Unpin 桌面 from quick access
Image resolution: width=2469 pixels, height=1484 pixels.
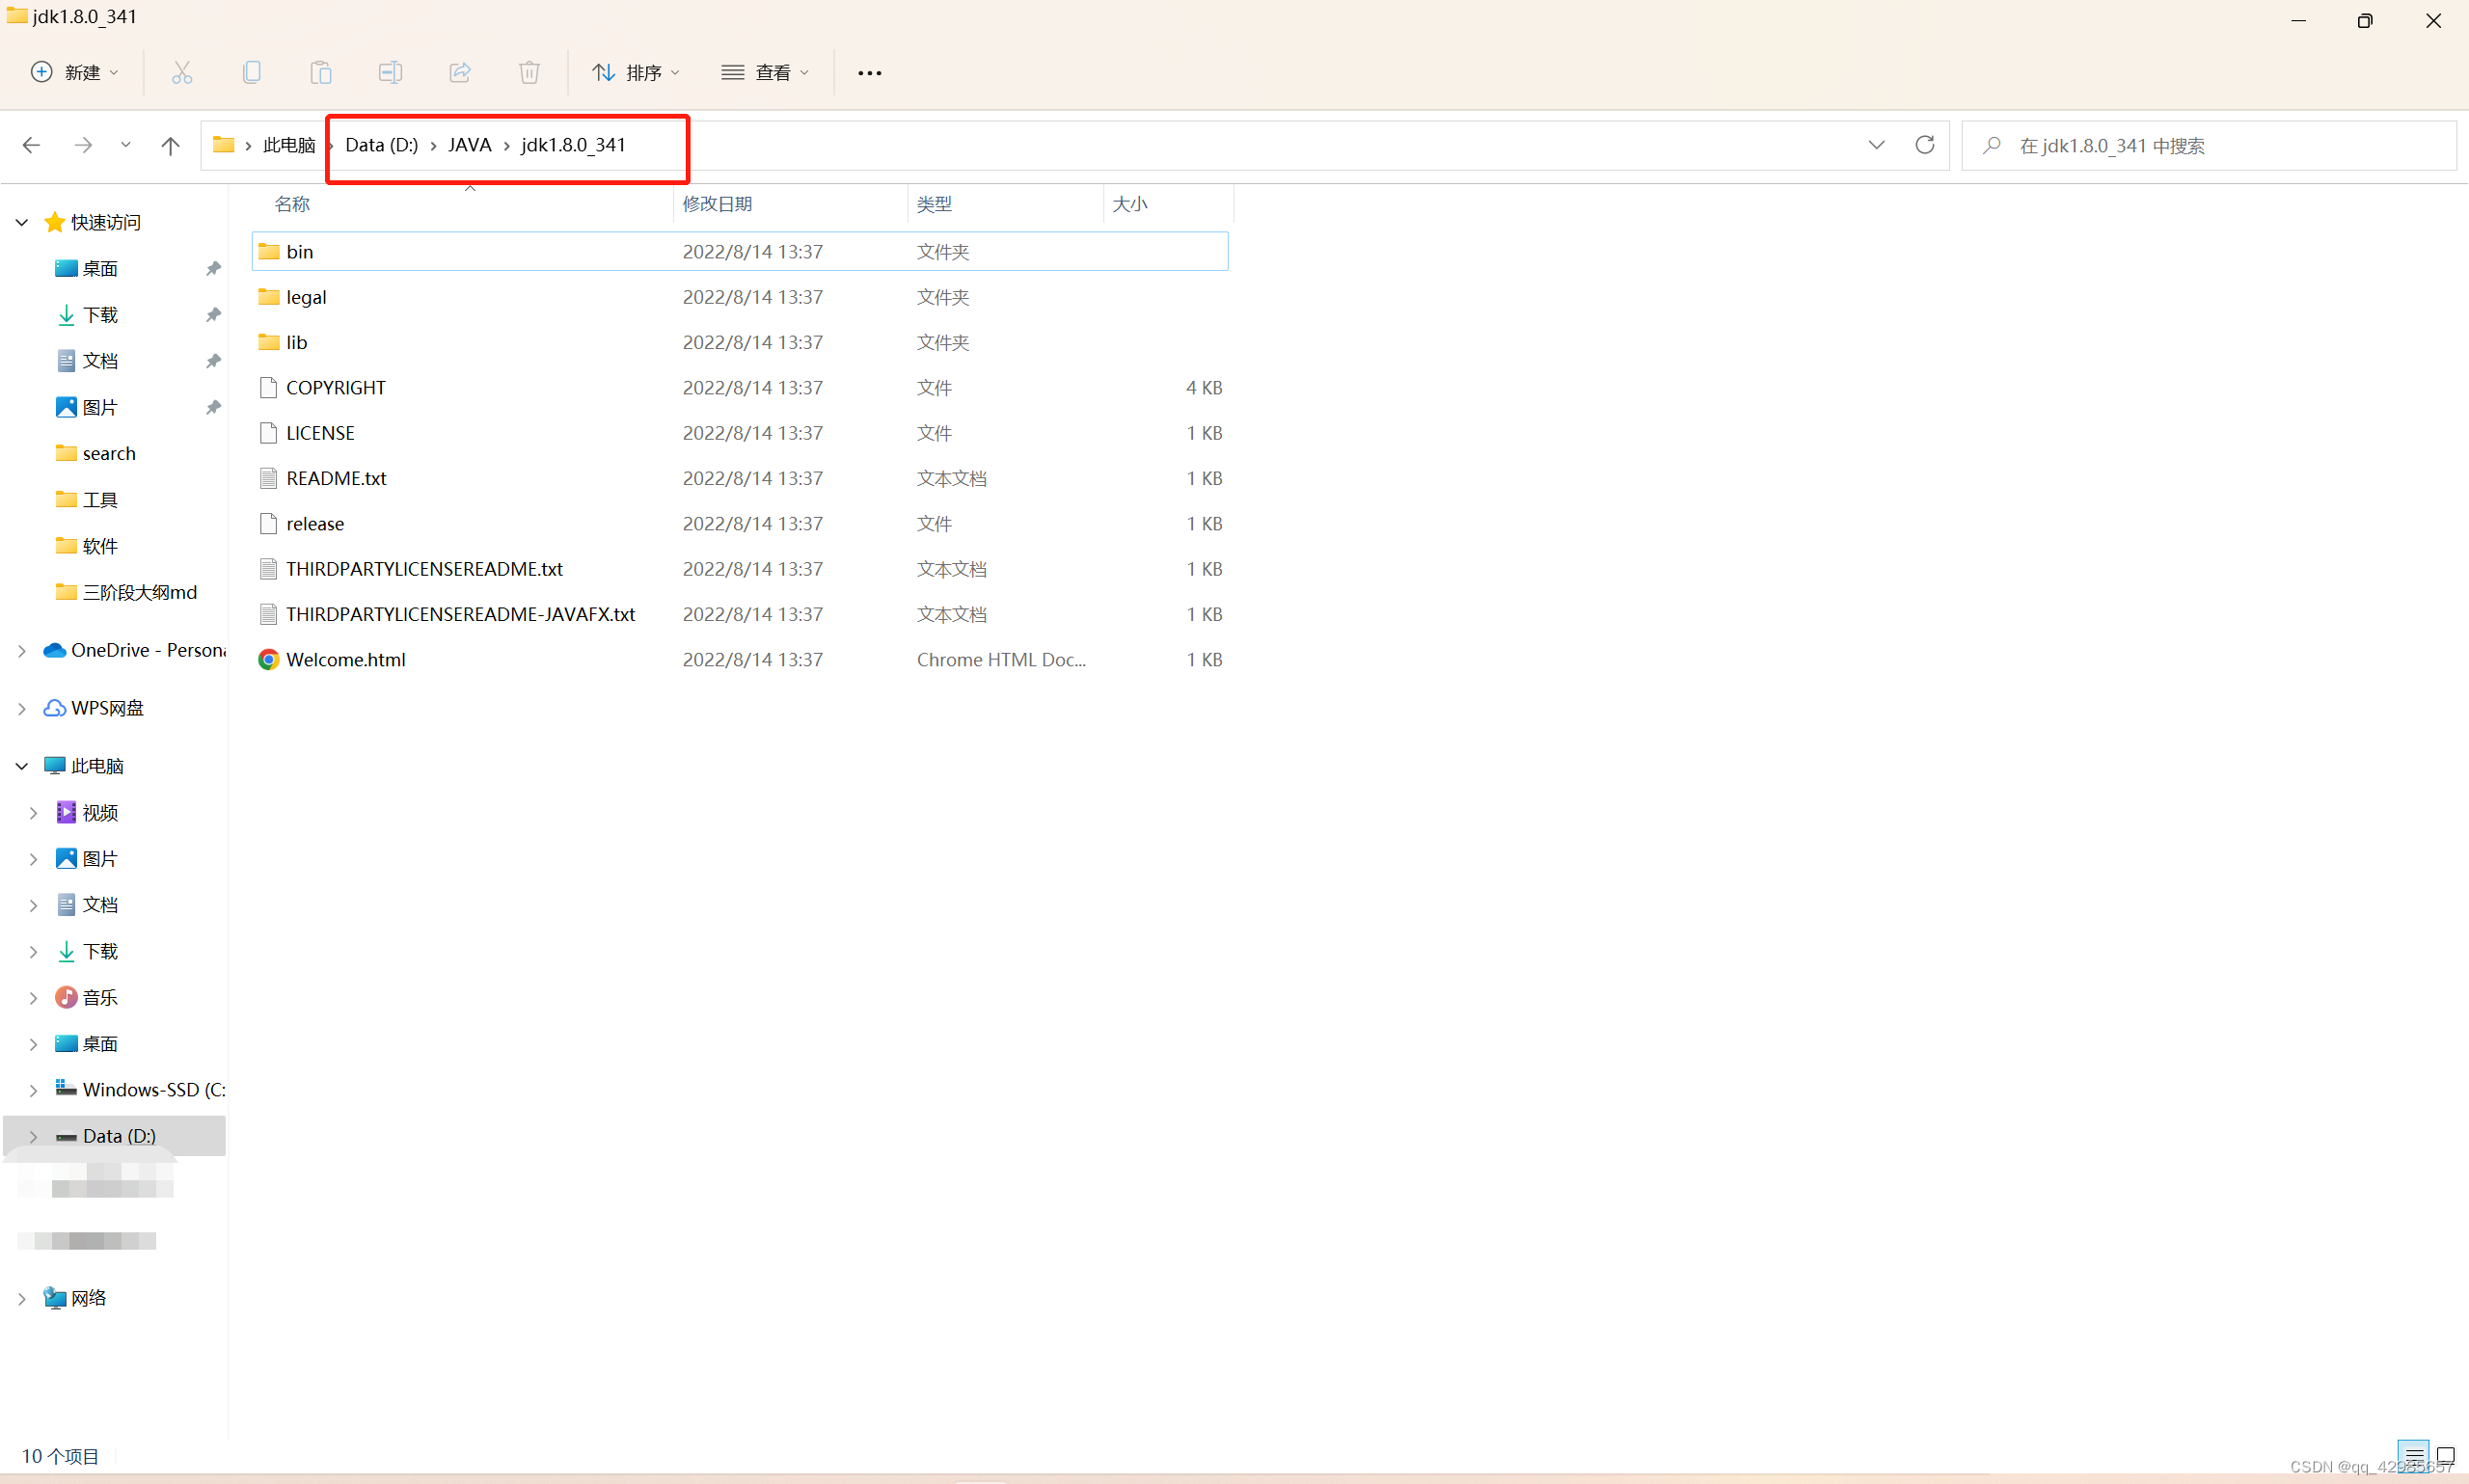(212, 268)
